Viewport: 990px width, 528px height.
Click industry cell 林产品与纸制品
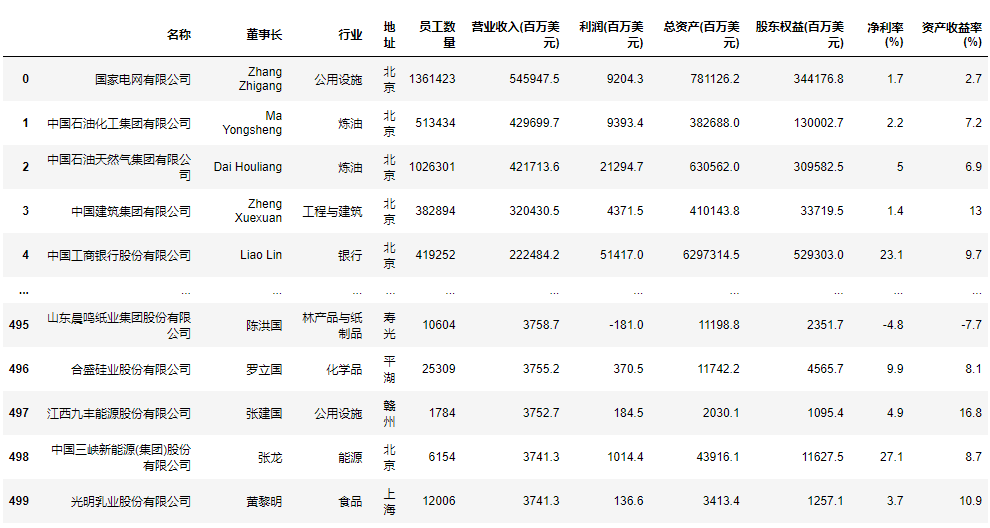point(332,325)
